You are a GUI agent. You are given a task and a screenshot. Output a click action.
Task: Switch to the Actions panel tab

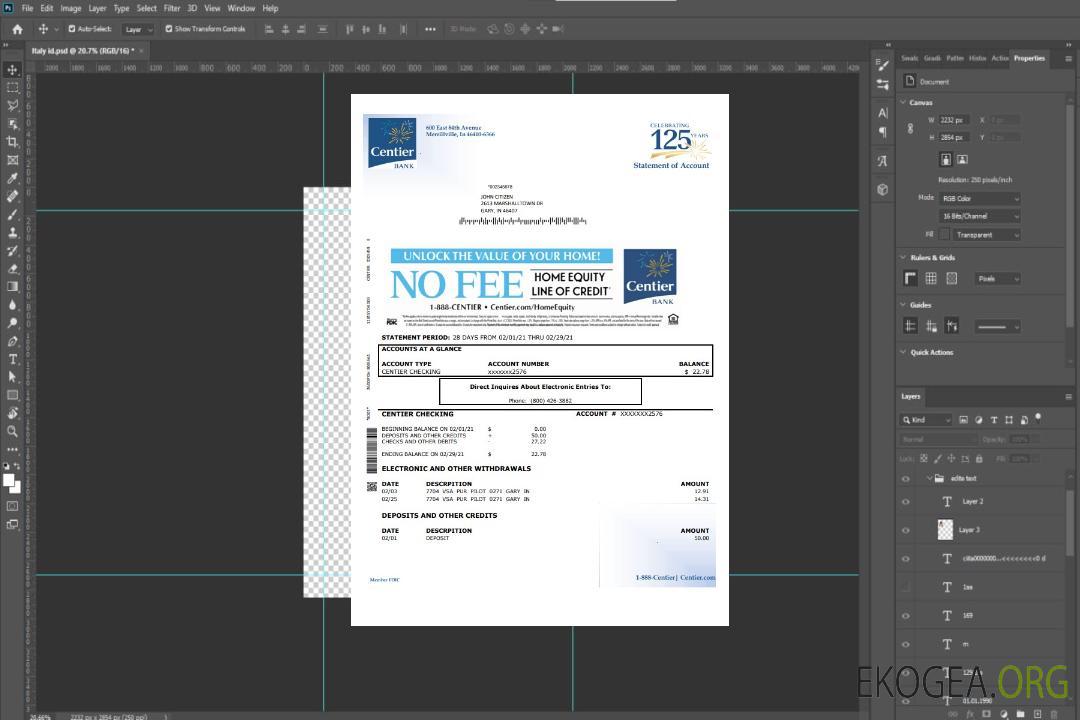(999, 59)
